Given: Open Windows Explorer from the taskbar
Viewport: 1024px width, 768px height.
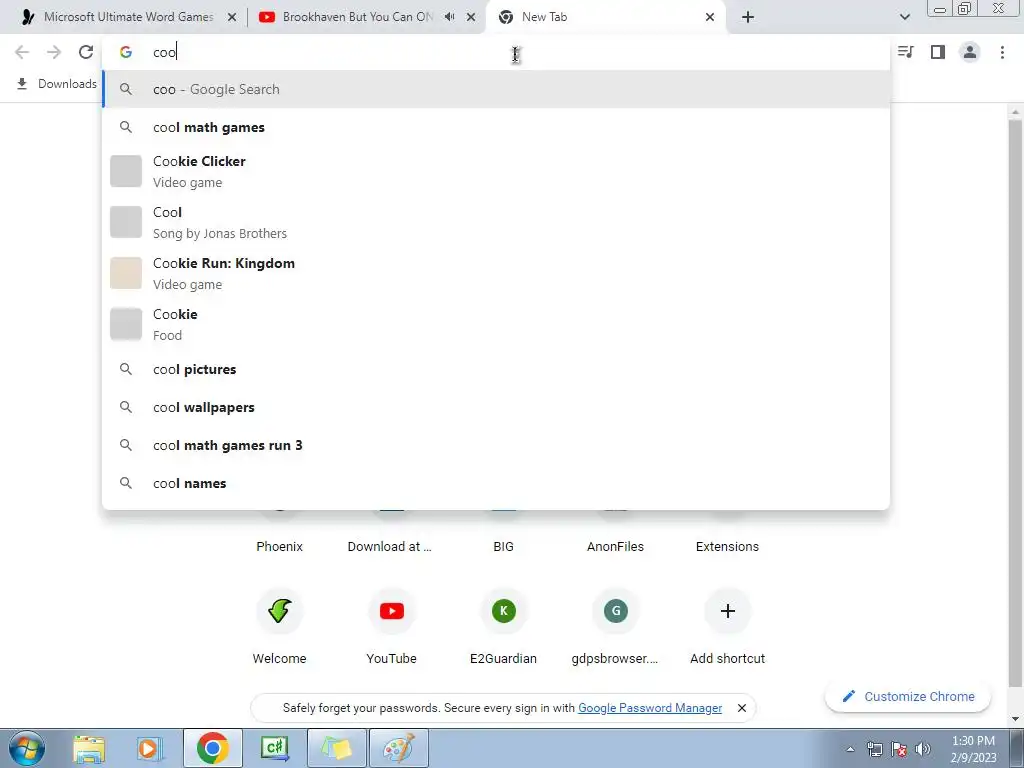Looking at the screenshot, I should click(x=89, y=748).
